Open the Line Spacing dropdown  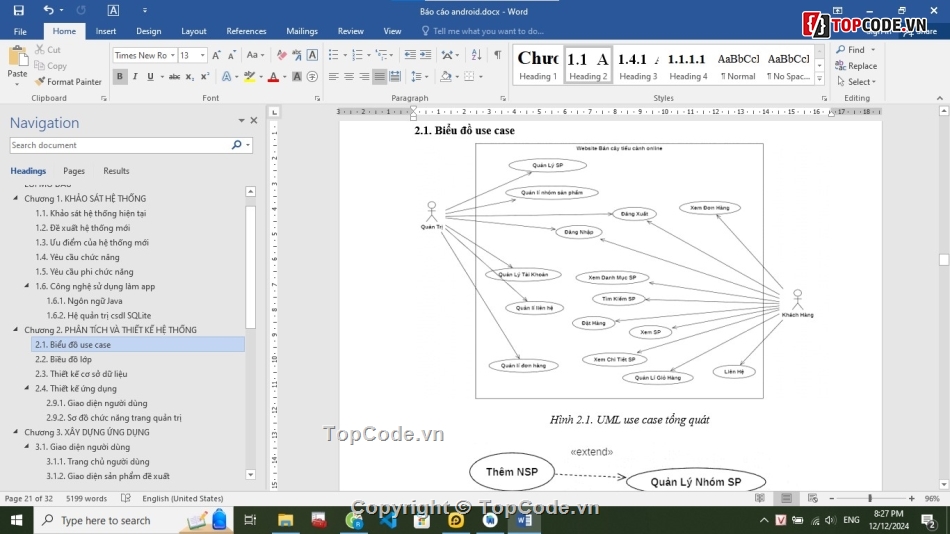[x=419, y=77]
